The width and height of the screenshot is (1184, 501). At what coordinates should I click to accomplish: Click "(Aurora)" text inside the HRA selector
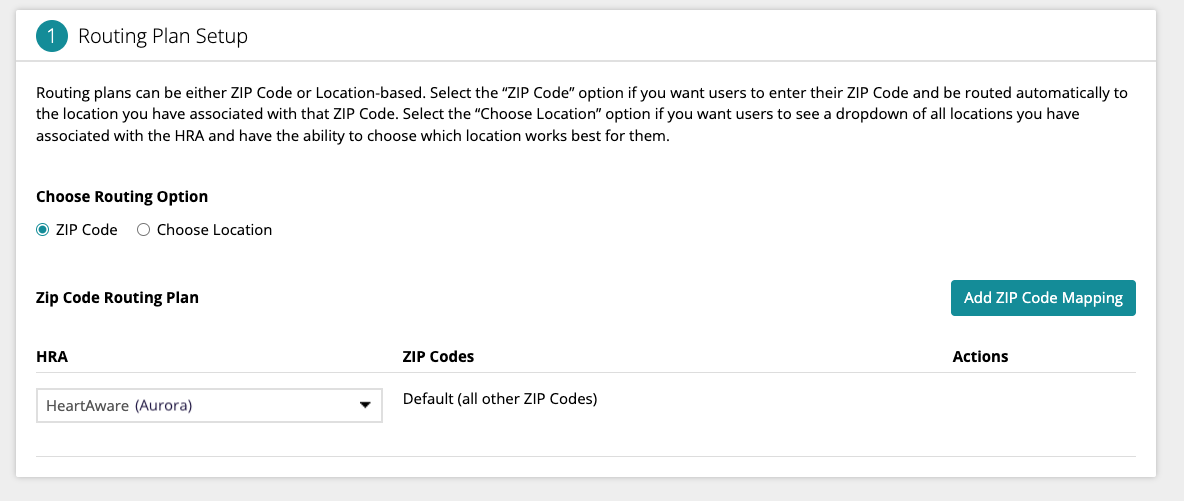(163, 406)
